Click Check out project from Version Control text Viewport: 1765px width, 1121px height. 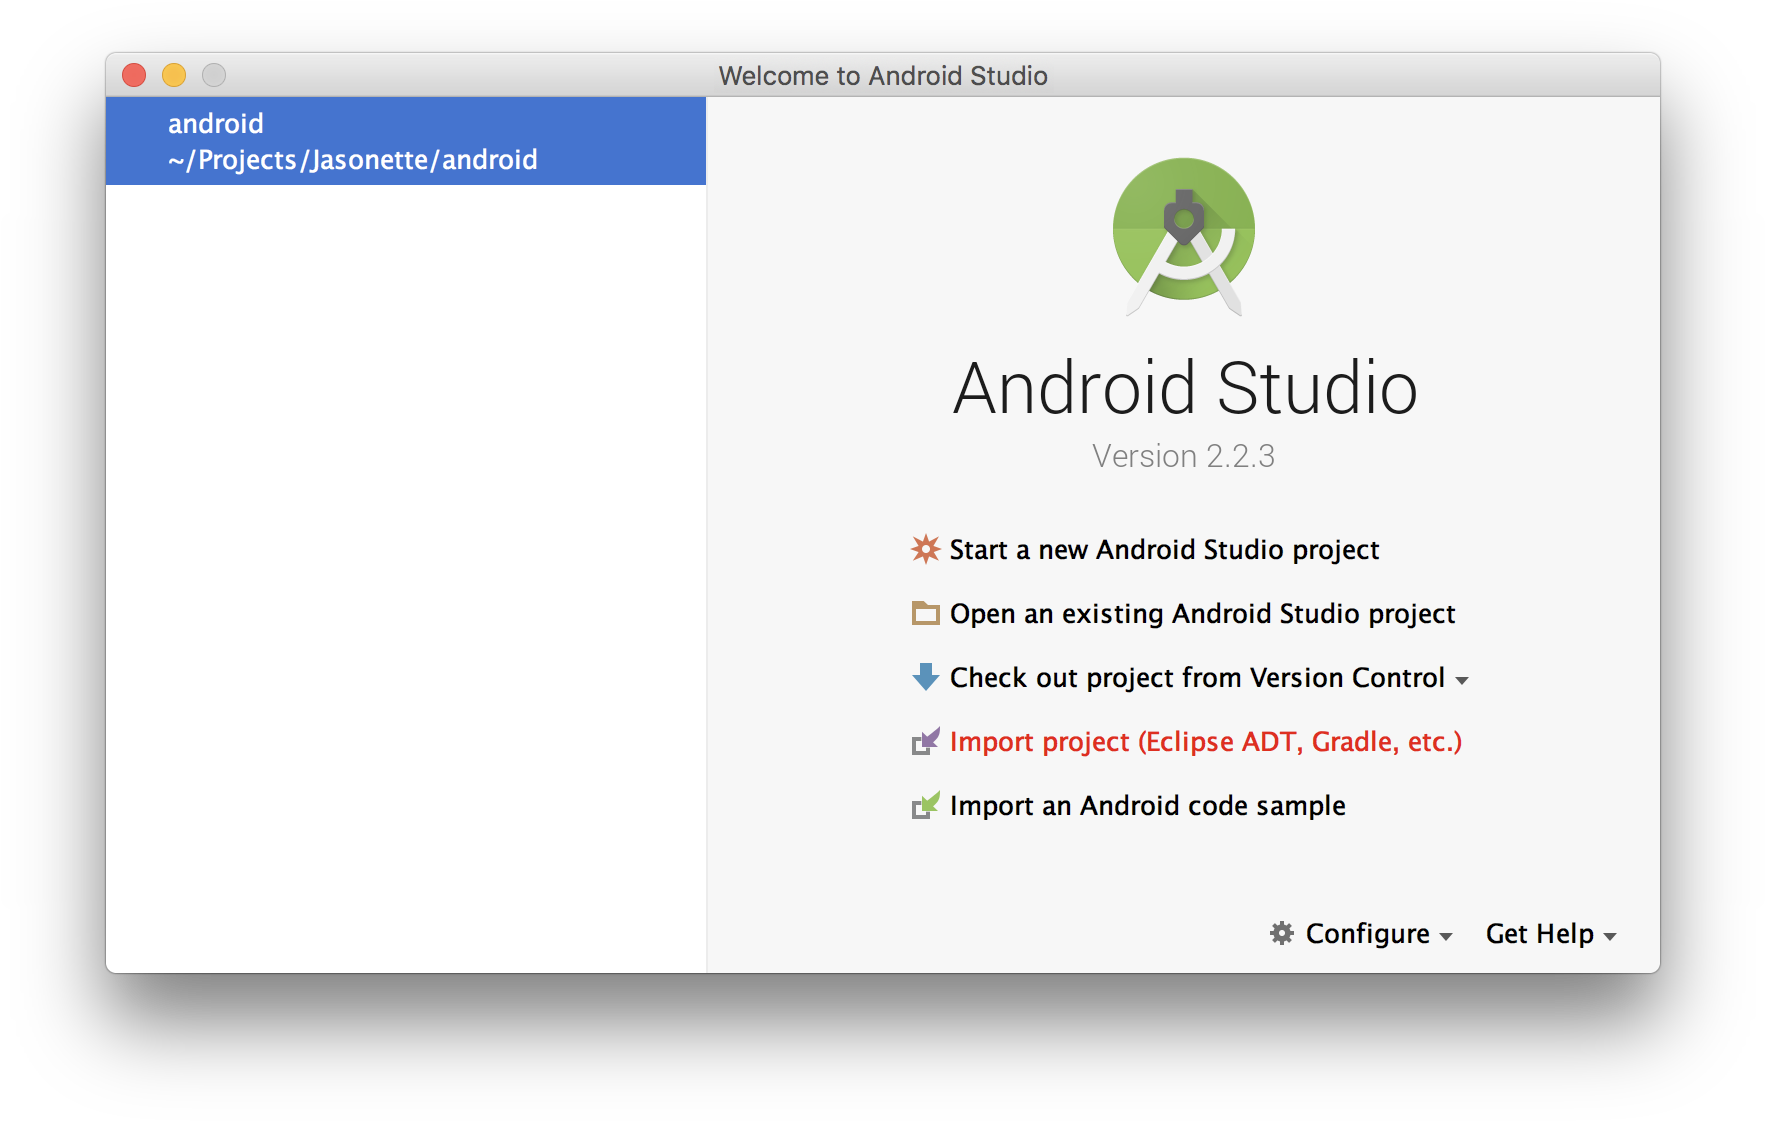pyautogui.click(x=1197, y=677)
